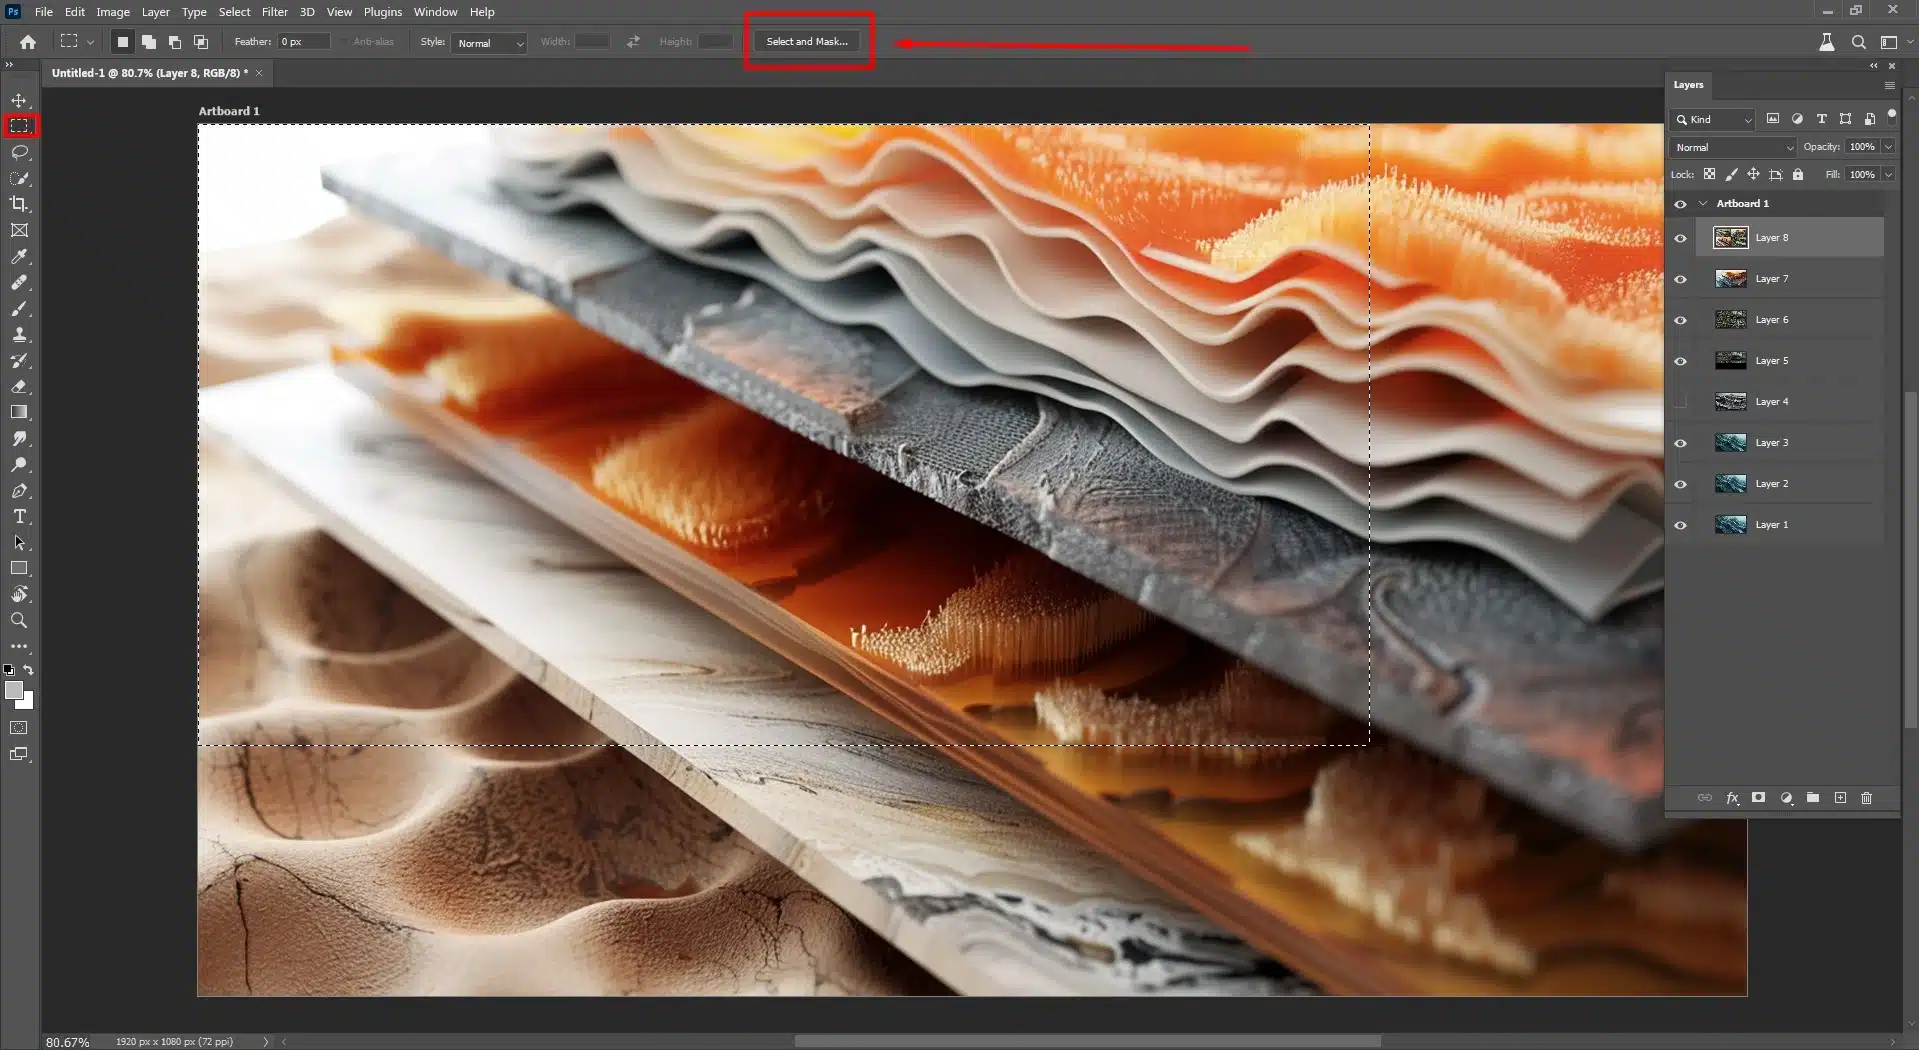
Task: Hide Layer 5 visibility
Action: 1680,361
